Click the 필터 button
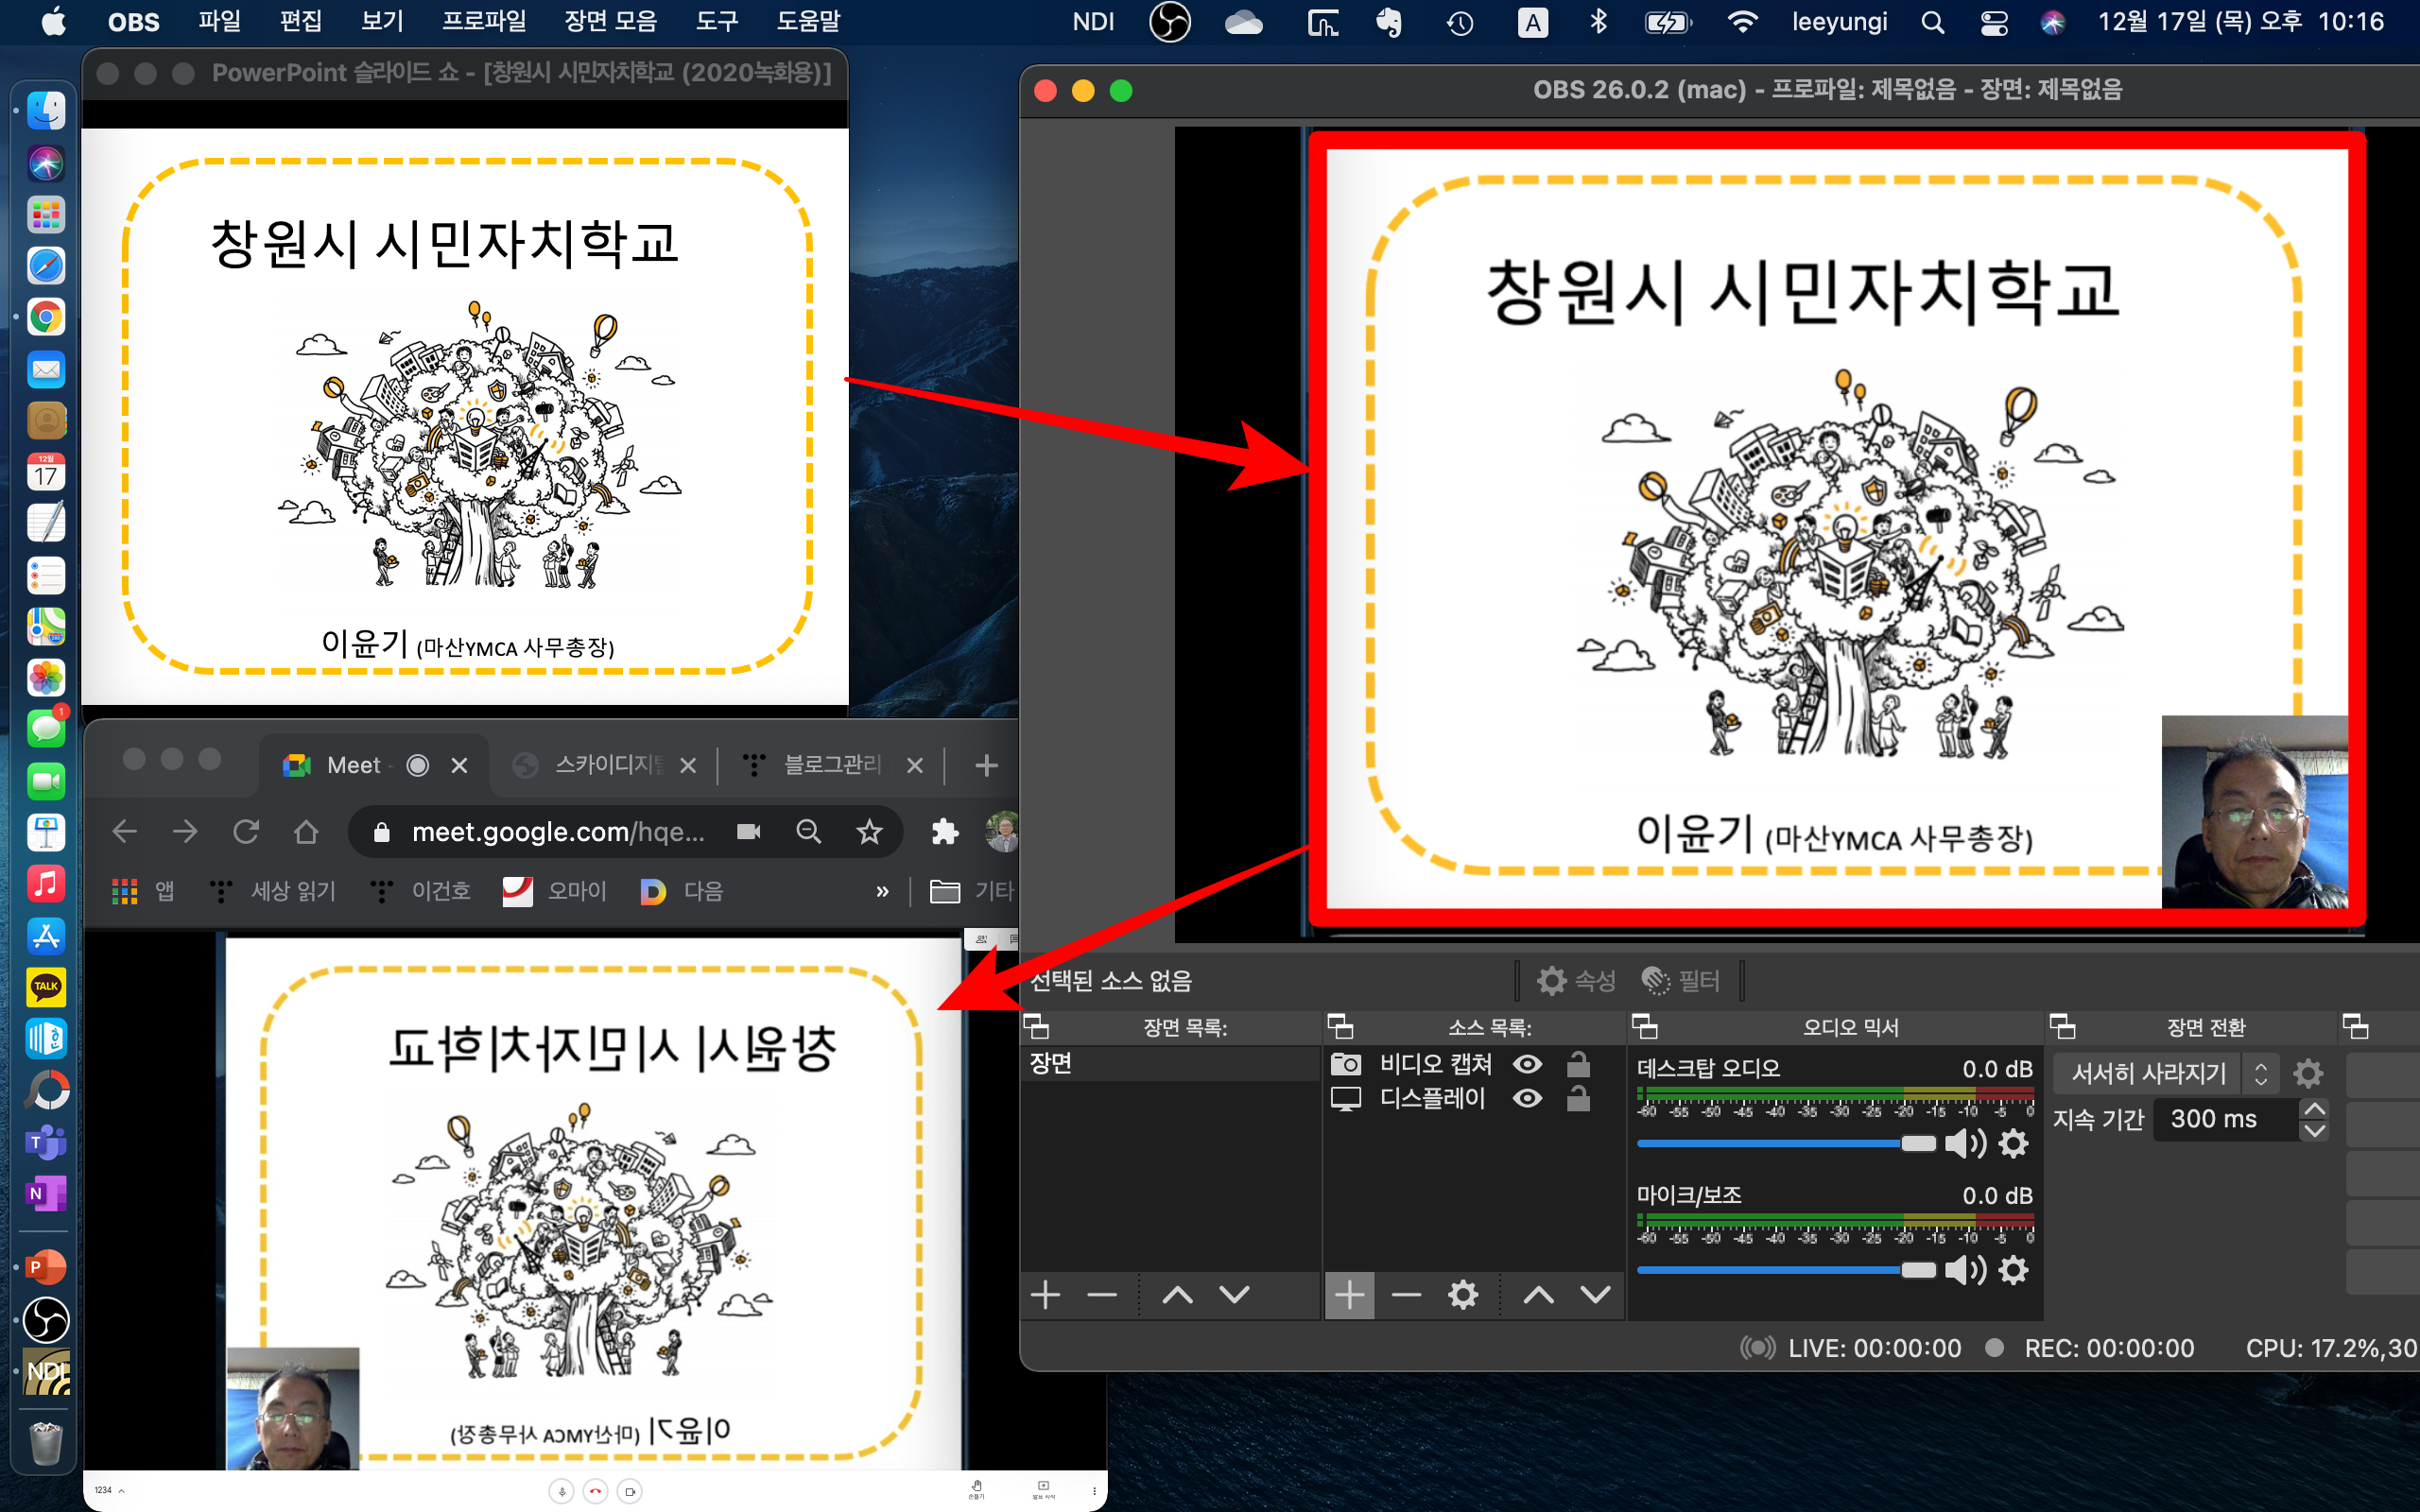 [x=1681, y=980]
